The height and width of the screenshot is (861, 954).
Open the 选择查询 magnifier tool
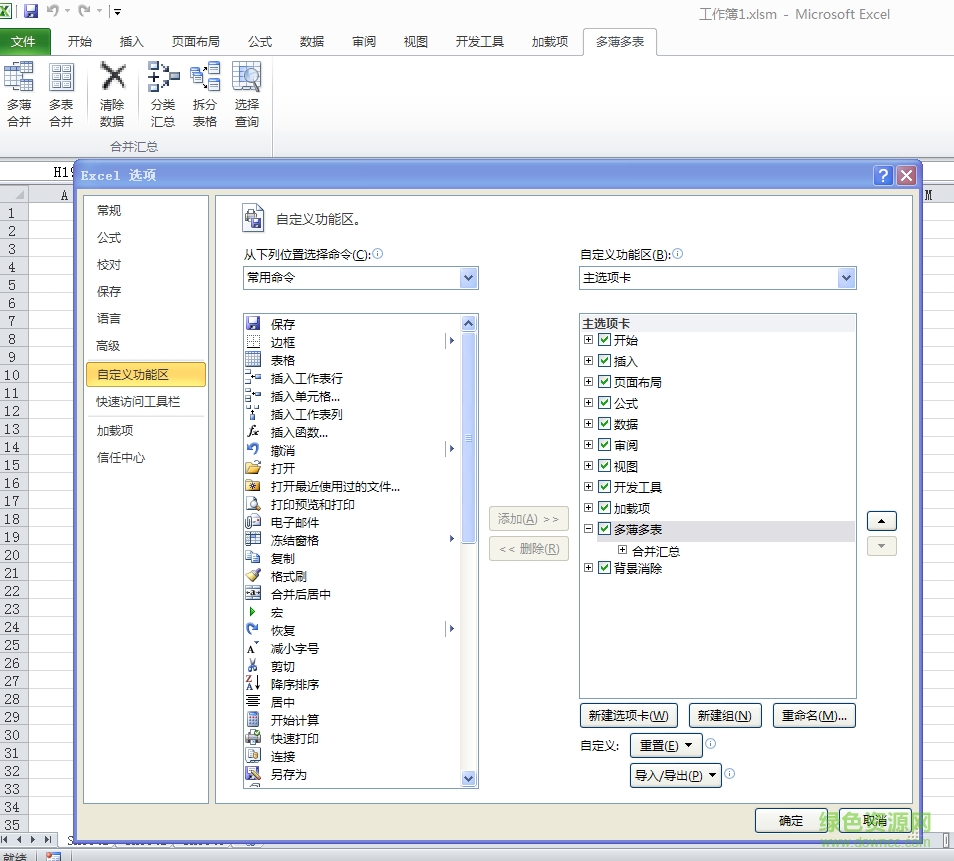click(246, 93)
